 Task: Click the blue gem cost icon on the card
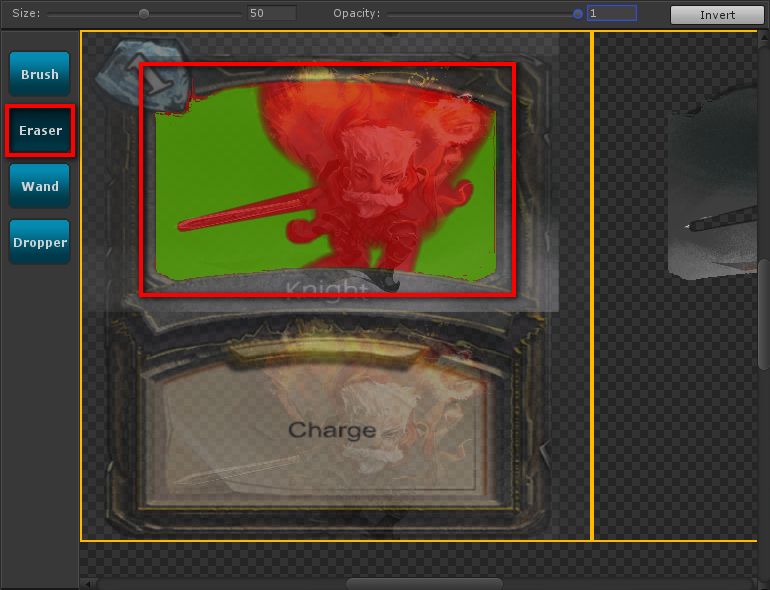click(x=141, y=74)
